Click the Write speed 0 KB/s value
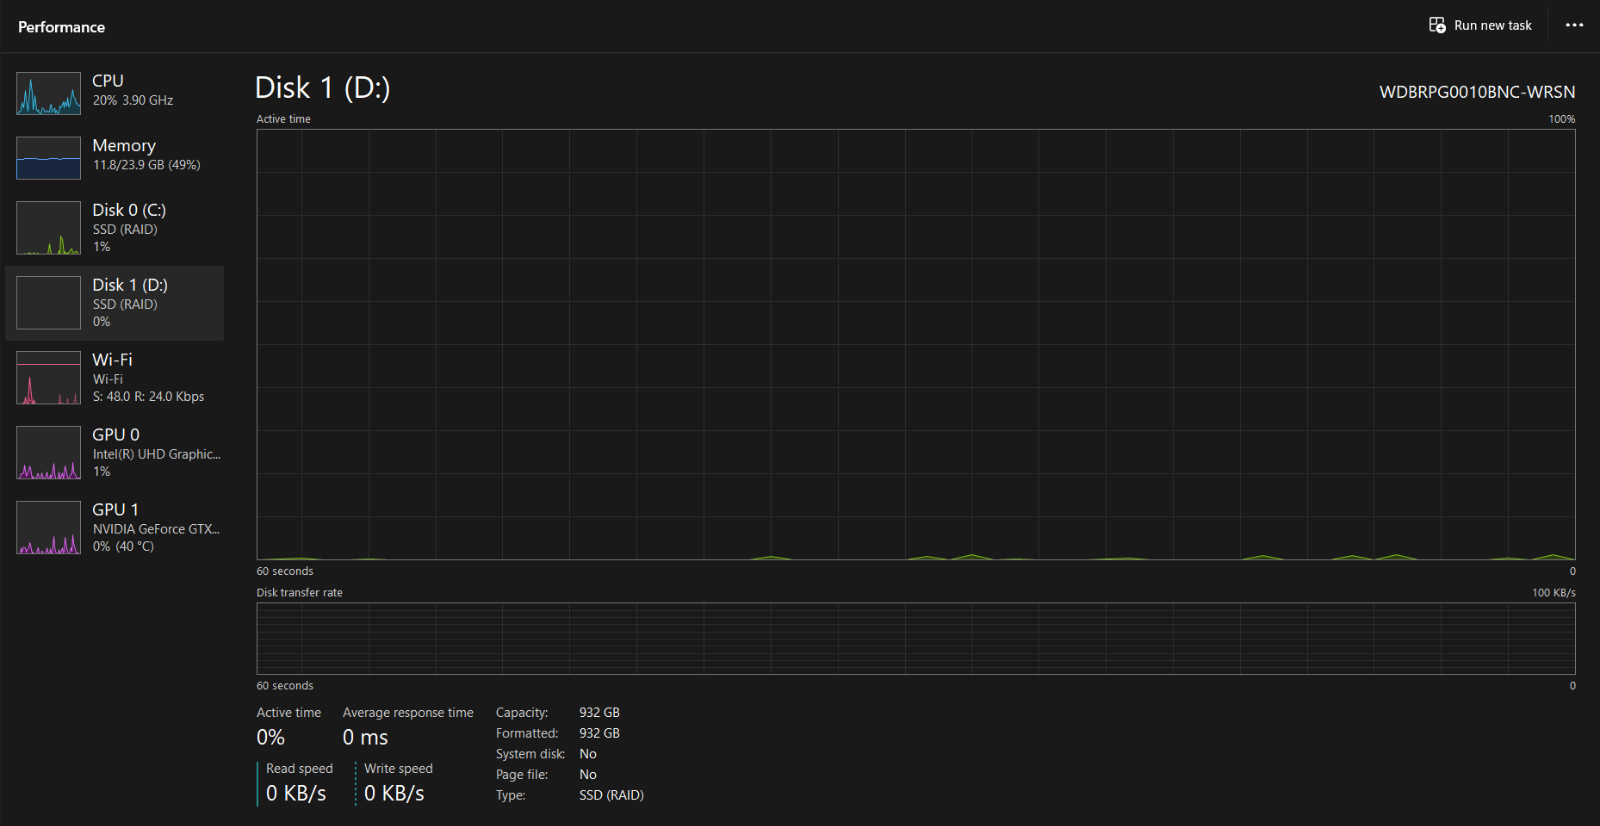 394,793
